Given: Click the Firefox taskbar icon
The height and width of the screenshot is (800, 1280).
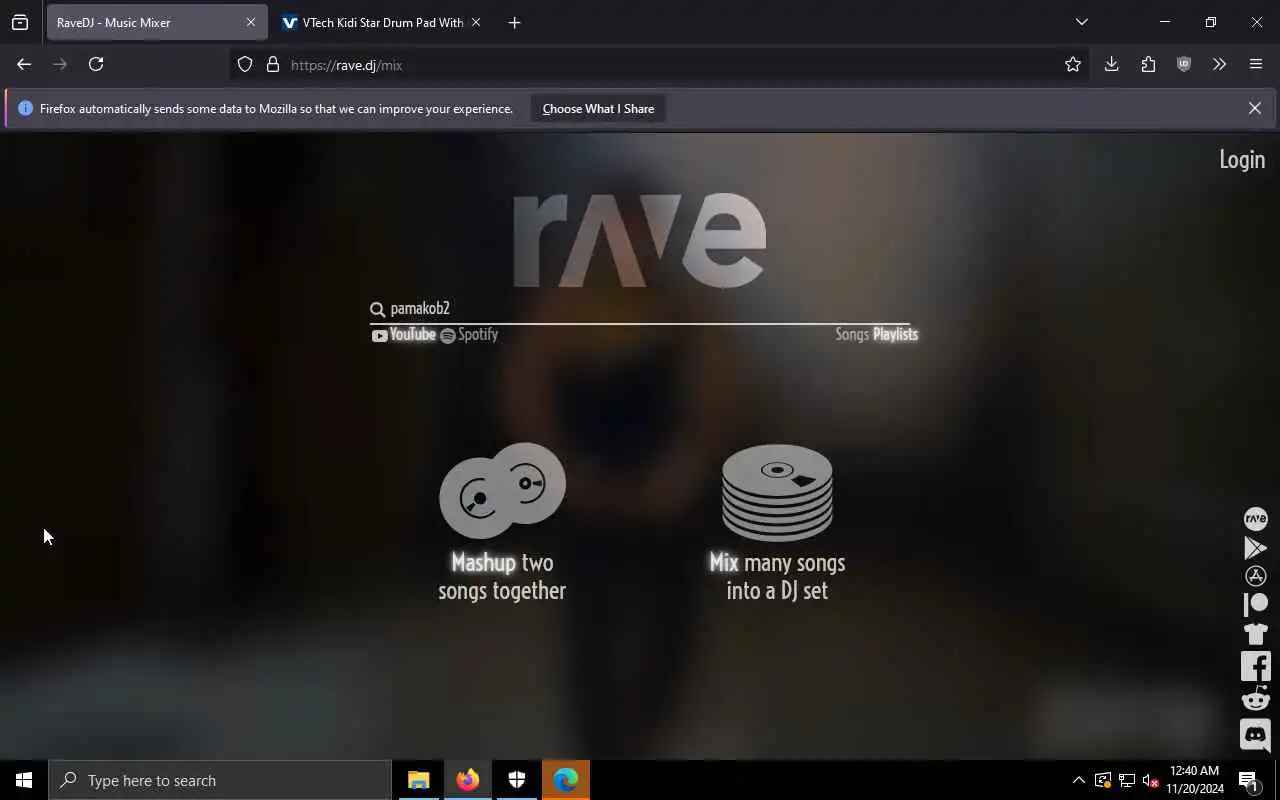Looking at the screenshot, I should pyautogui.click(x=467, y=780).
